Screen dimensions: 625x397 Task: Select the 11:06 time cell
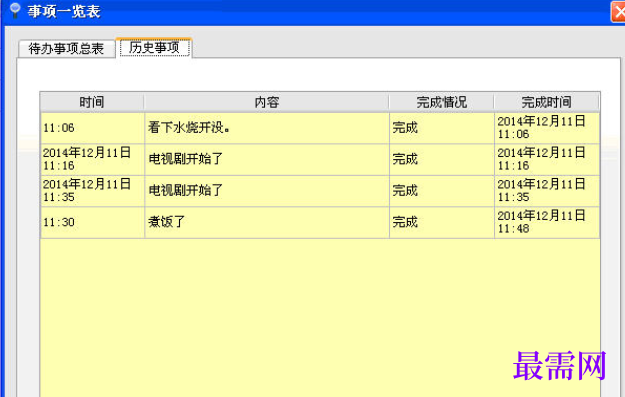click(92, 128)
